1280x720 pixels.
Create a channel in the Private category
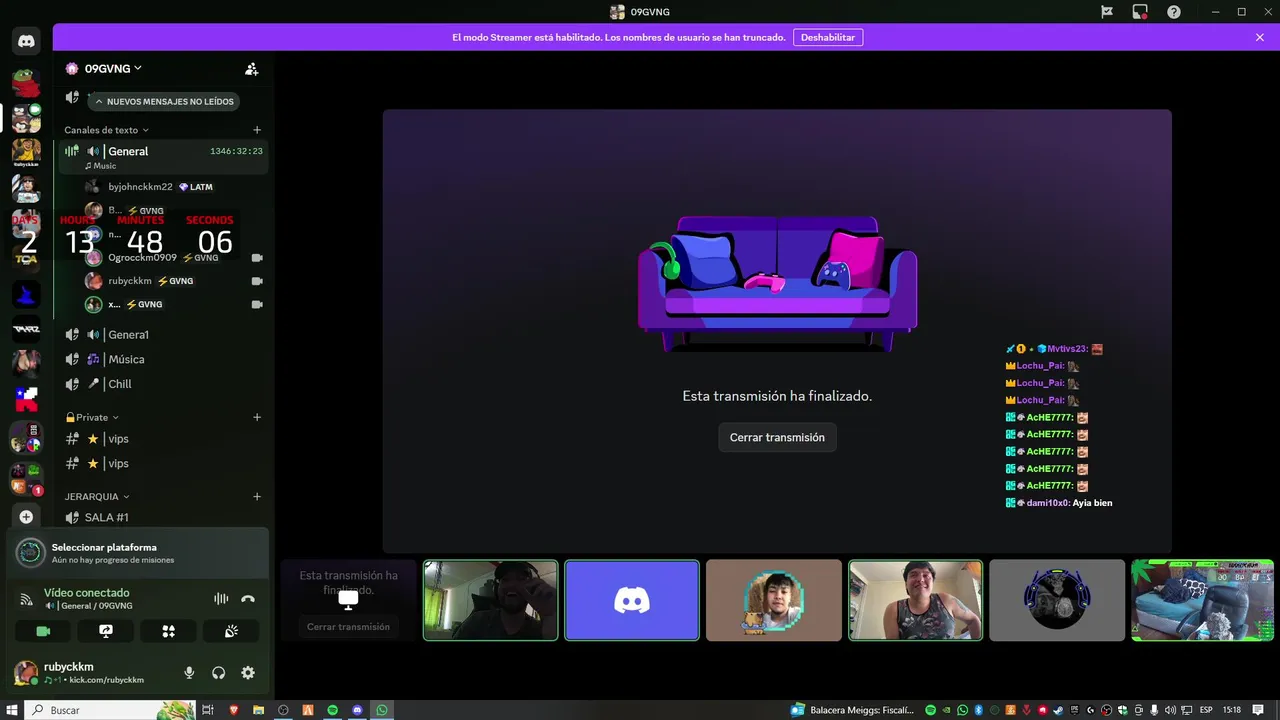257,417
